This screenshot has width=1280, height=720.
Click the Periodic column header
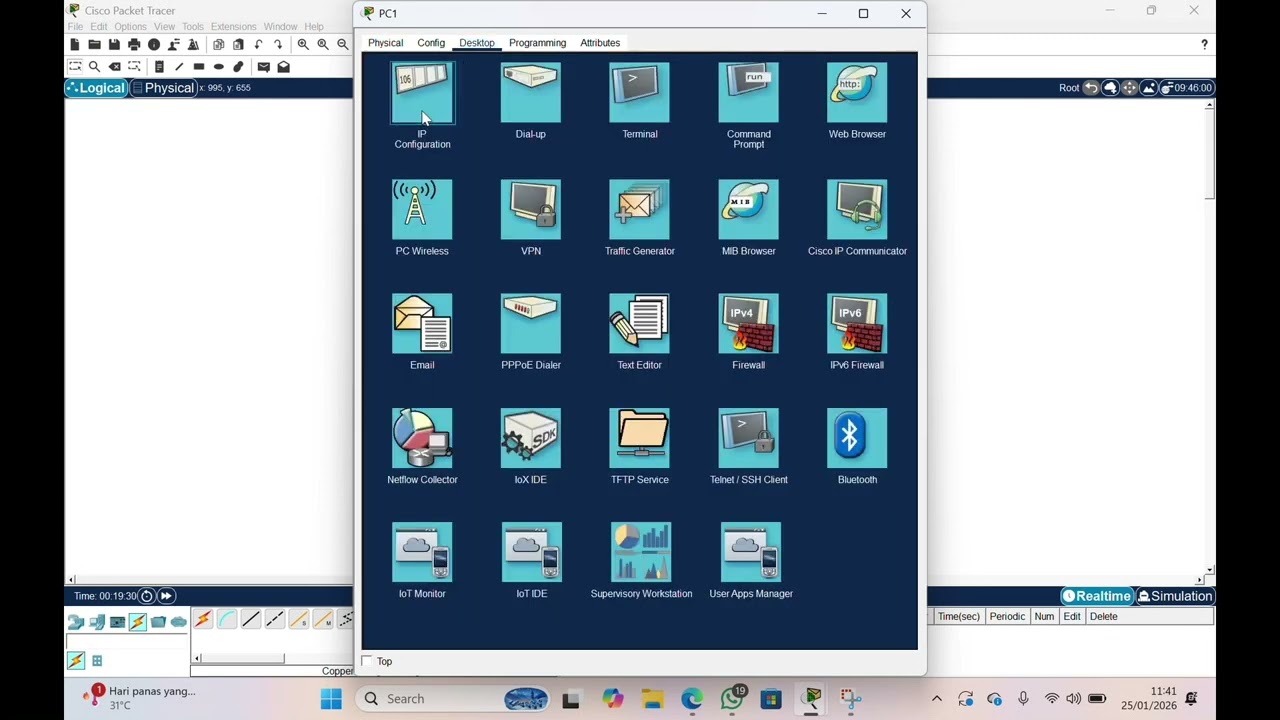pos(1007,617)
